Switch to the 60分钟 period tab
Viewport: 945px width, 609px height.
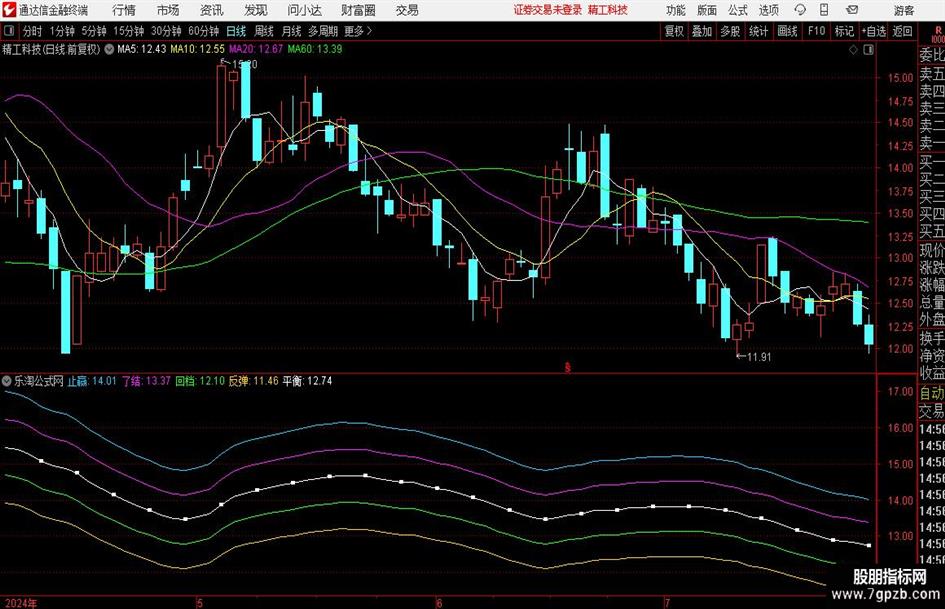coord(203,31)
